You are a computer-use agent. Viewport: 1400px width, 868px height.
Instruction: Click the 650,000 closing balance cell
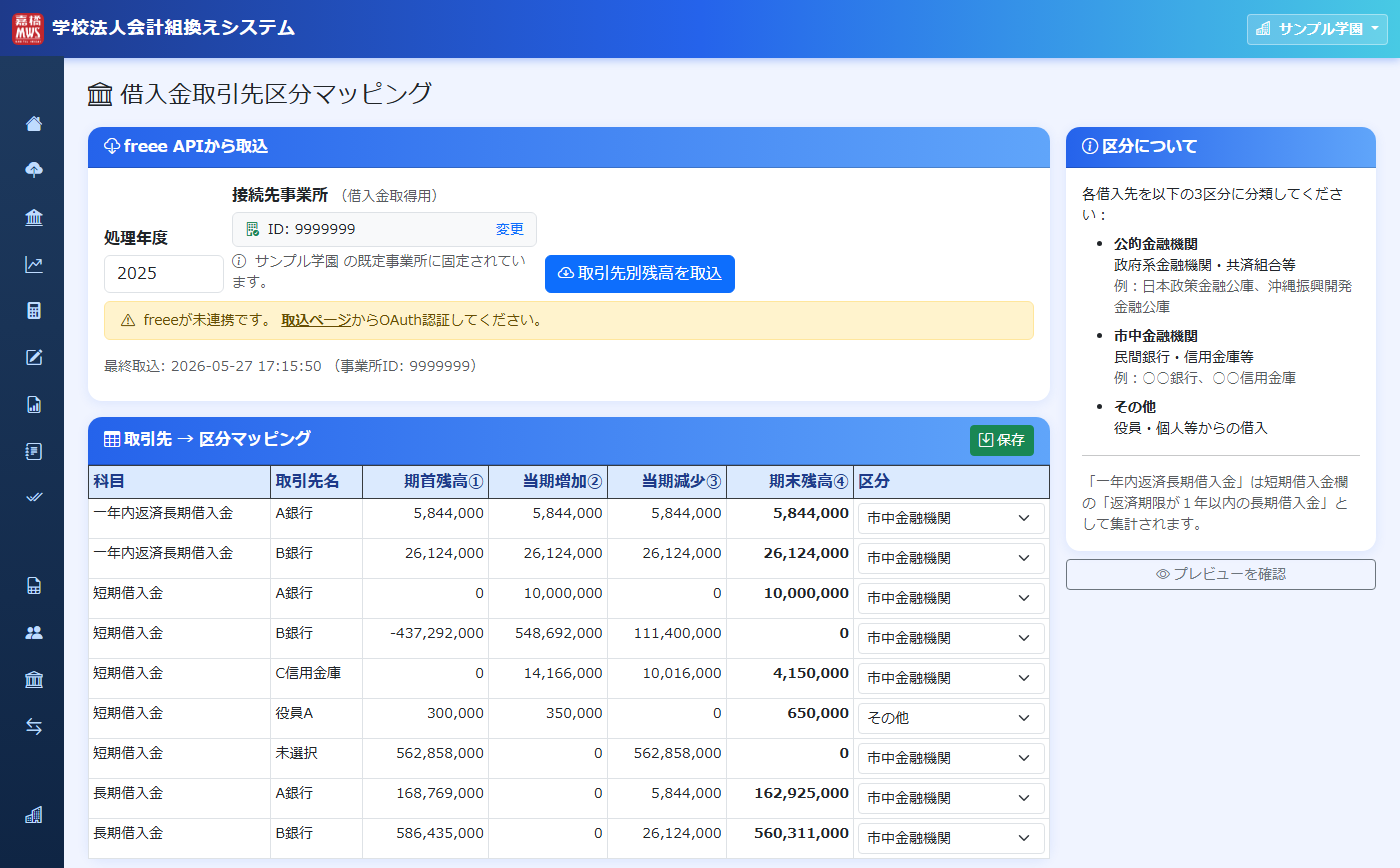(x=790, y=718)
